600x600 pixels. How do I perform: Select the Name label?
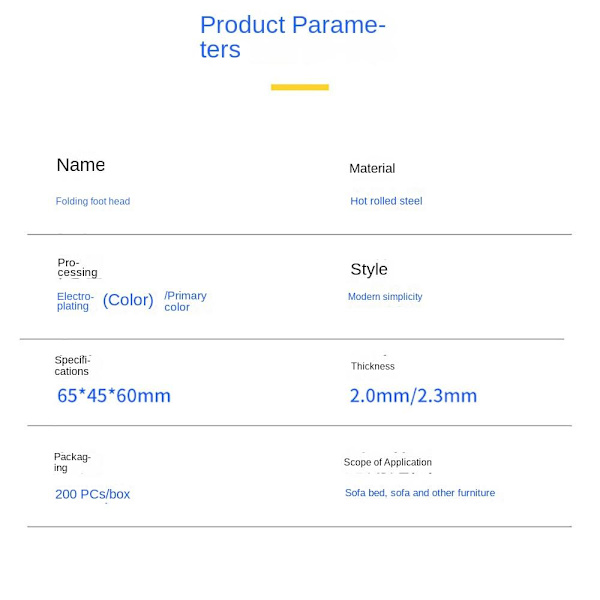[81, 165]
